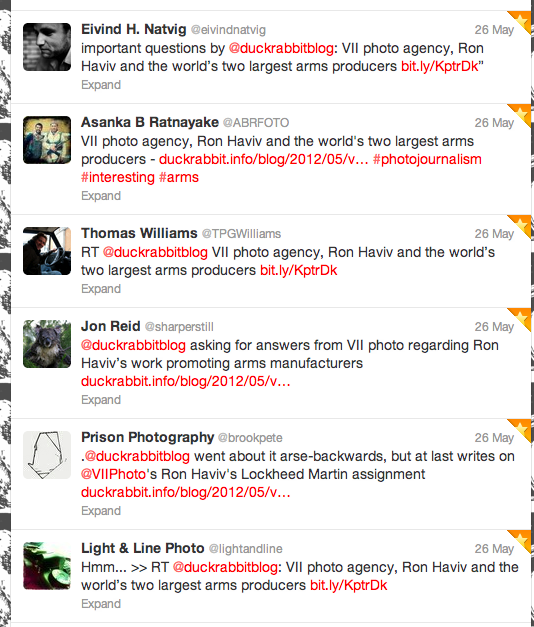Open @lightandline handle

click(x=246, y=549)
